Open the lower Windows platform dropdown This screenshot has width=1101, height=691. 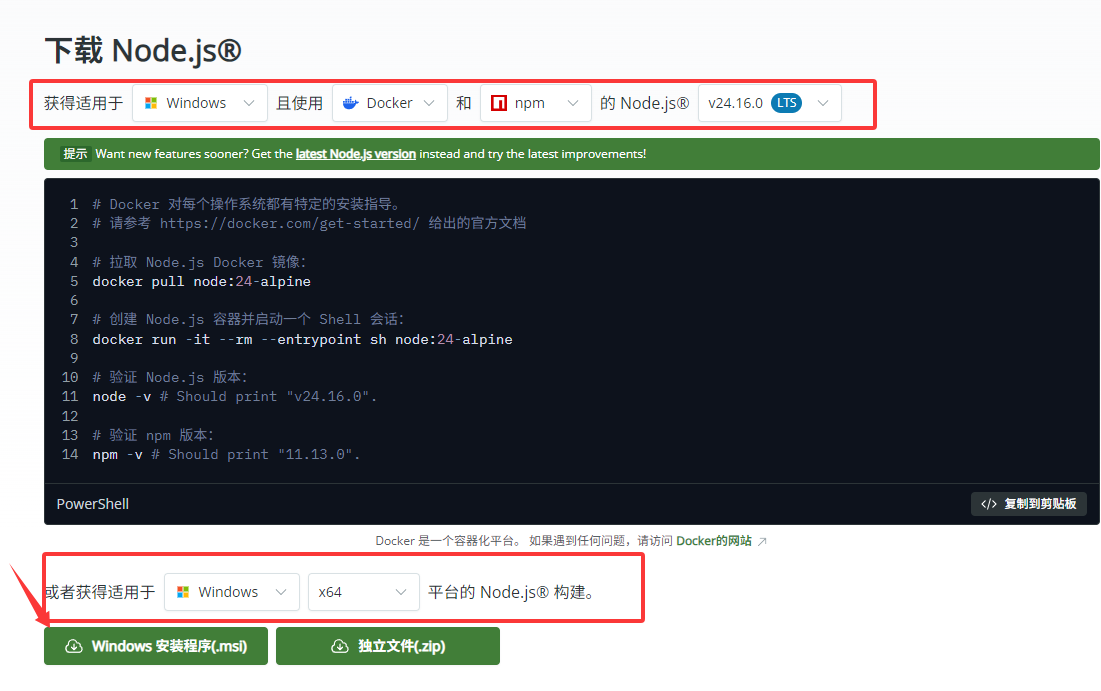point(232,592)
